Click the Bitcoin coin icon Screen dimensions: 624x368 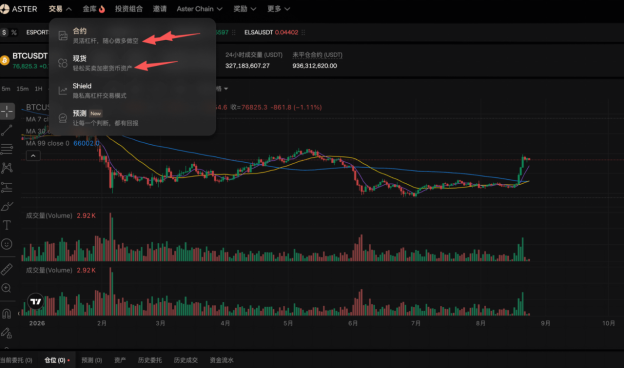(x=4, y=60)
